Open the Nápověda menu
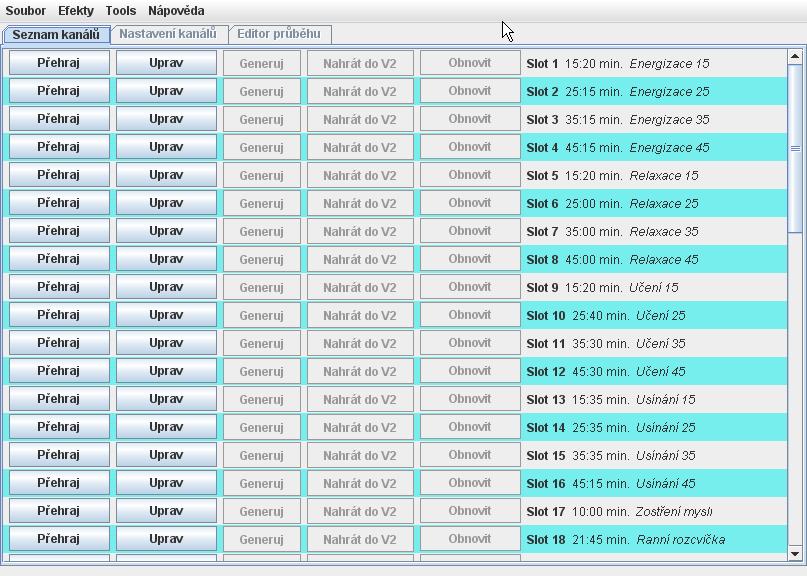This screenshot has width=807, height=576. [176, 11]
